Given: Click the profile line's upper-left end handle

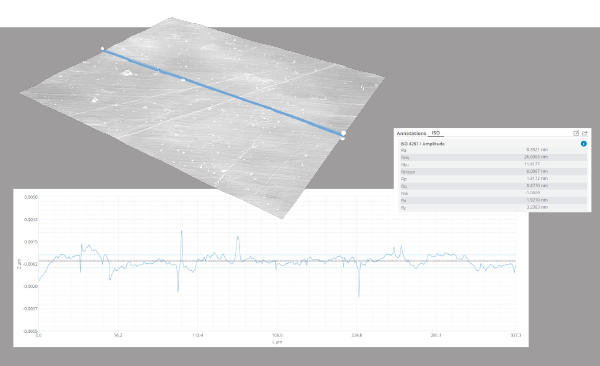Looking at the screenshot, I should click(x=103, y=49).
